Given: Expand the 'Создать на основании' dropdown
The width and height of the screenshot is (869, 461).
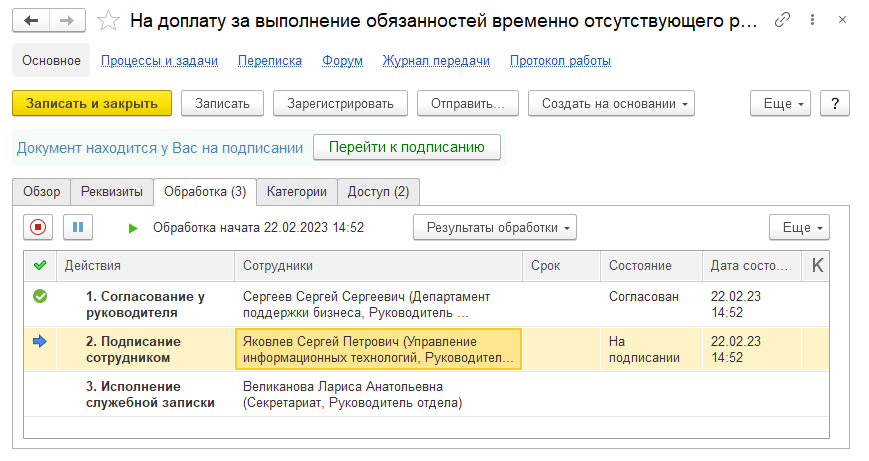Looking at the screenshot, I should pyautogui.click(x=611, y=103).
